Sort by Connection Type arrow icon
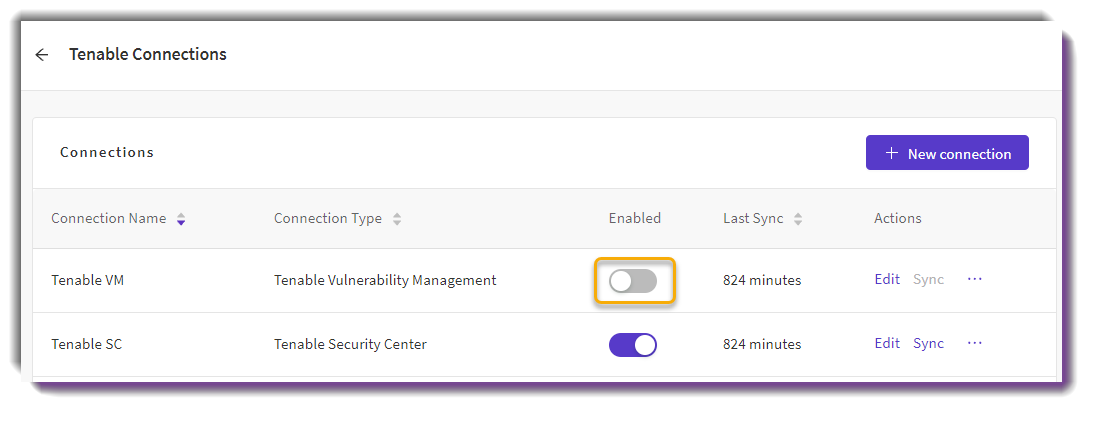The image size is (1104, 424). [397, 219]
